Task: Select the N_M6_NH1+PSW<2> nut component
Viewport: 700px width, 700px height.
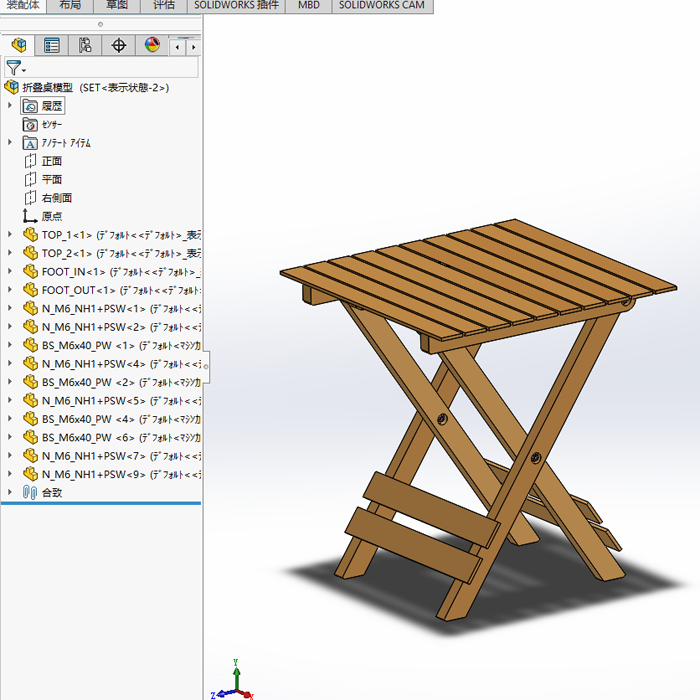Action: (112, 327)
